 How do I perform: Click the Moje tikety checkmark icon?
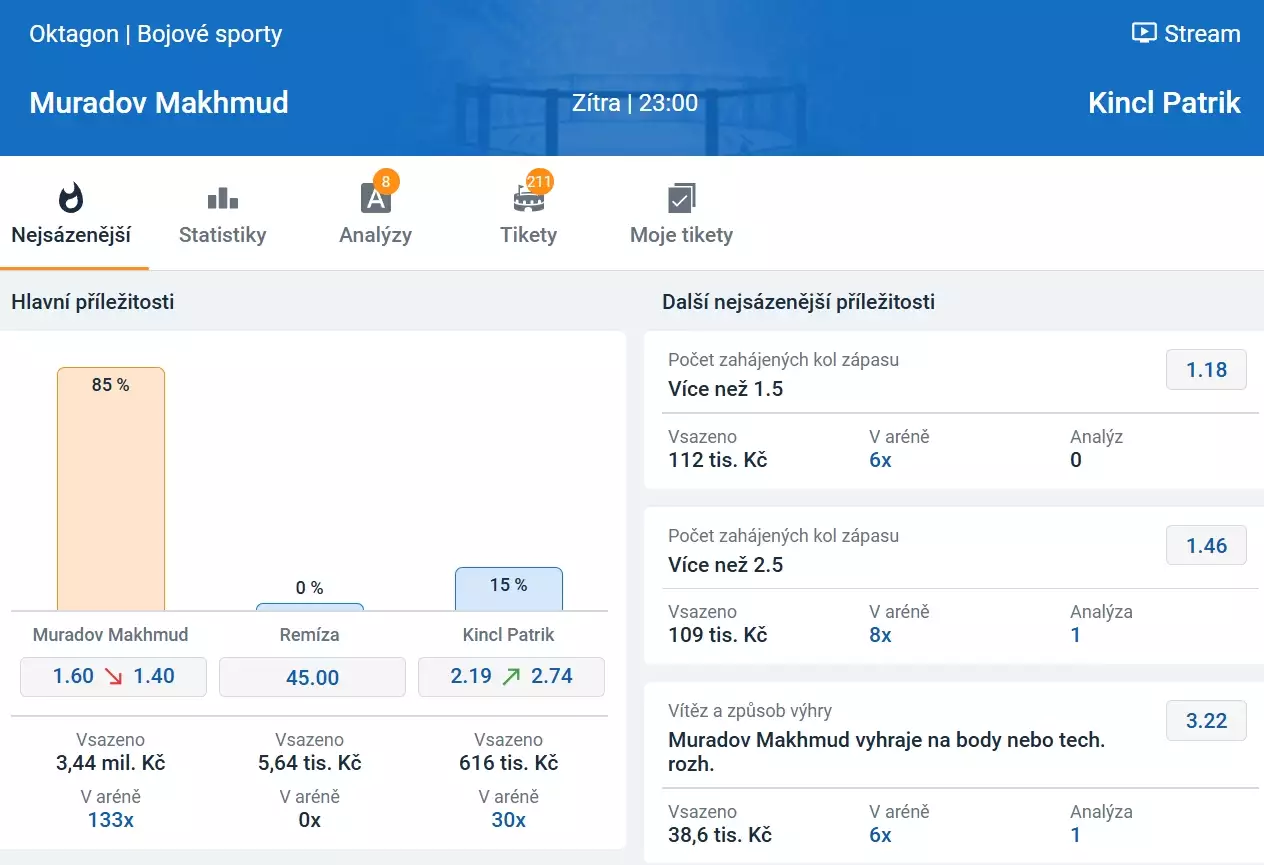point(681,198)
